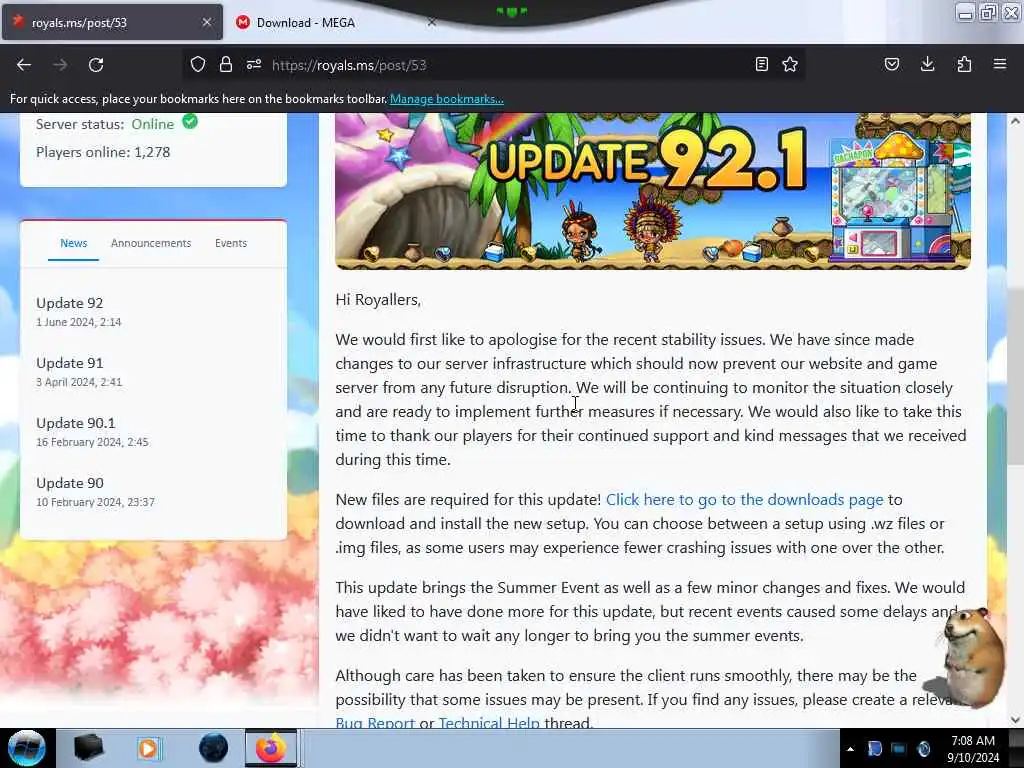Switch to the Download - MEGA tab
Screen dimensions: 1024x768
[306, 22]
